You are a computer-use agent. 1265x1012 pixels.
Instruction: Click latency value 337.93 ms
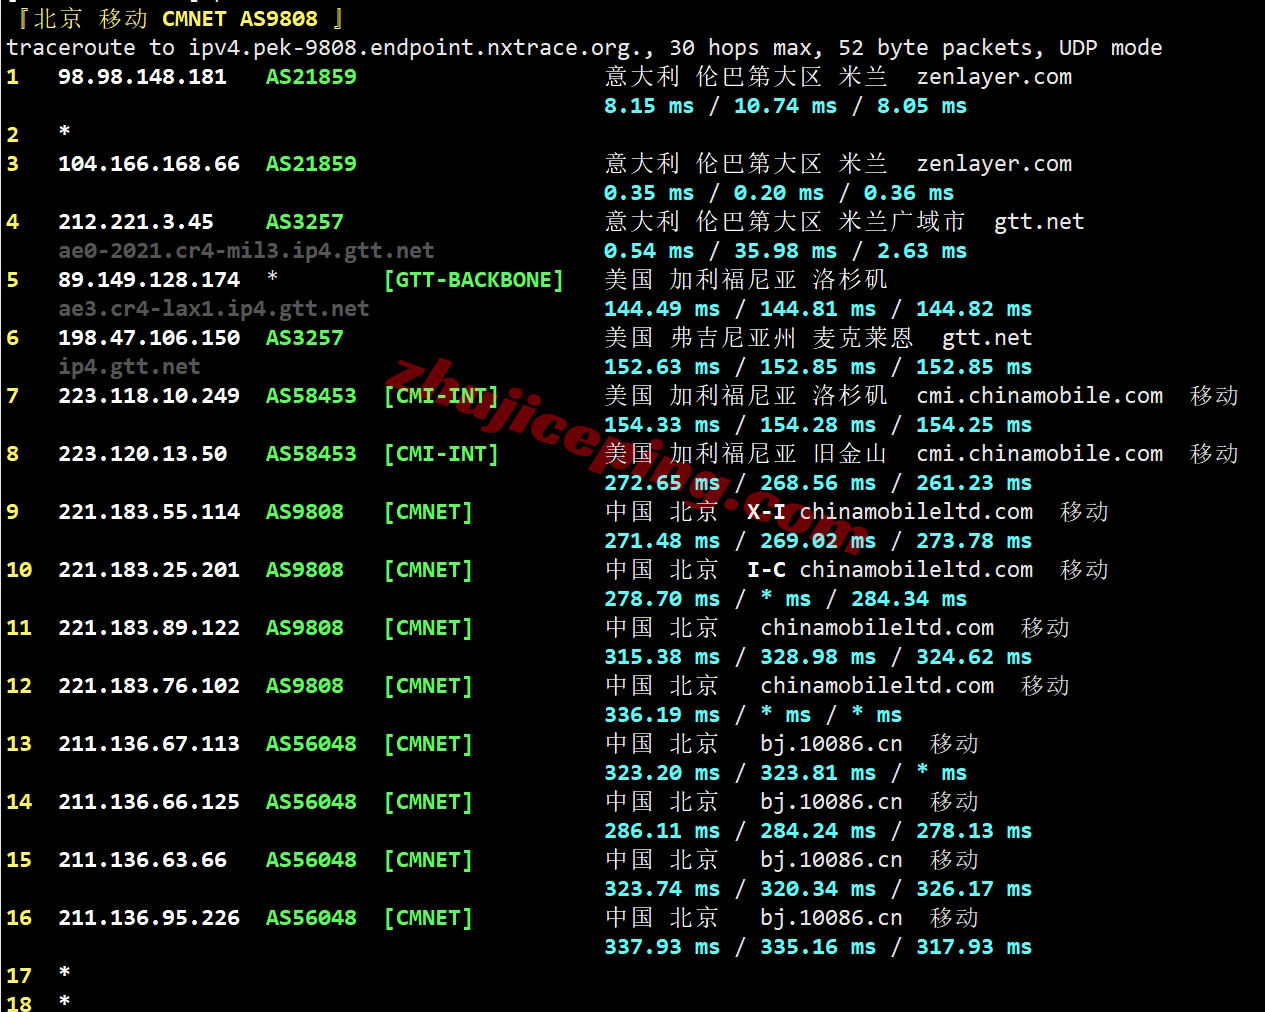pos(662,947)
